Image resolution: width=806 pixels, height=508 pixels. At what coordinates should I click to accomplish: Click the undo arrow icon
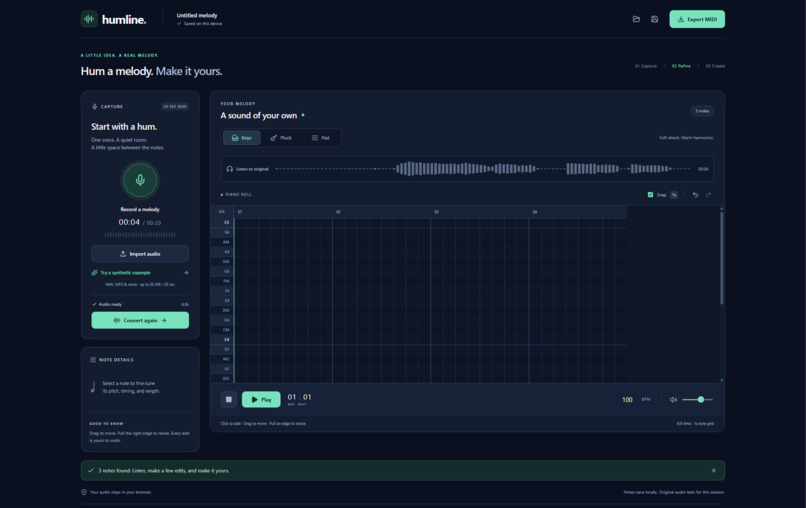coord(695,194)
